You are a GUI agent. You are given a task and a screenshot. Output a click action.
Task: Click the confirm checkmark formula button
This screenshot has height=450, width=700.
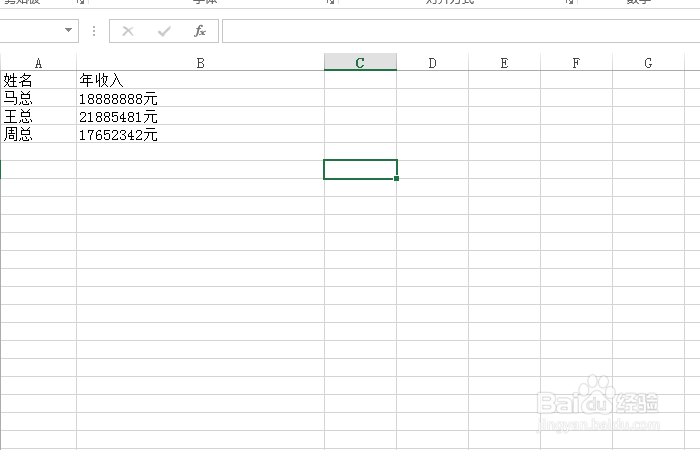pyautogui.click(x=164, y=31)
